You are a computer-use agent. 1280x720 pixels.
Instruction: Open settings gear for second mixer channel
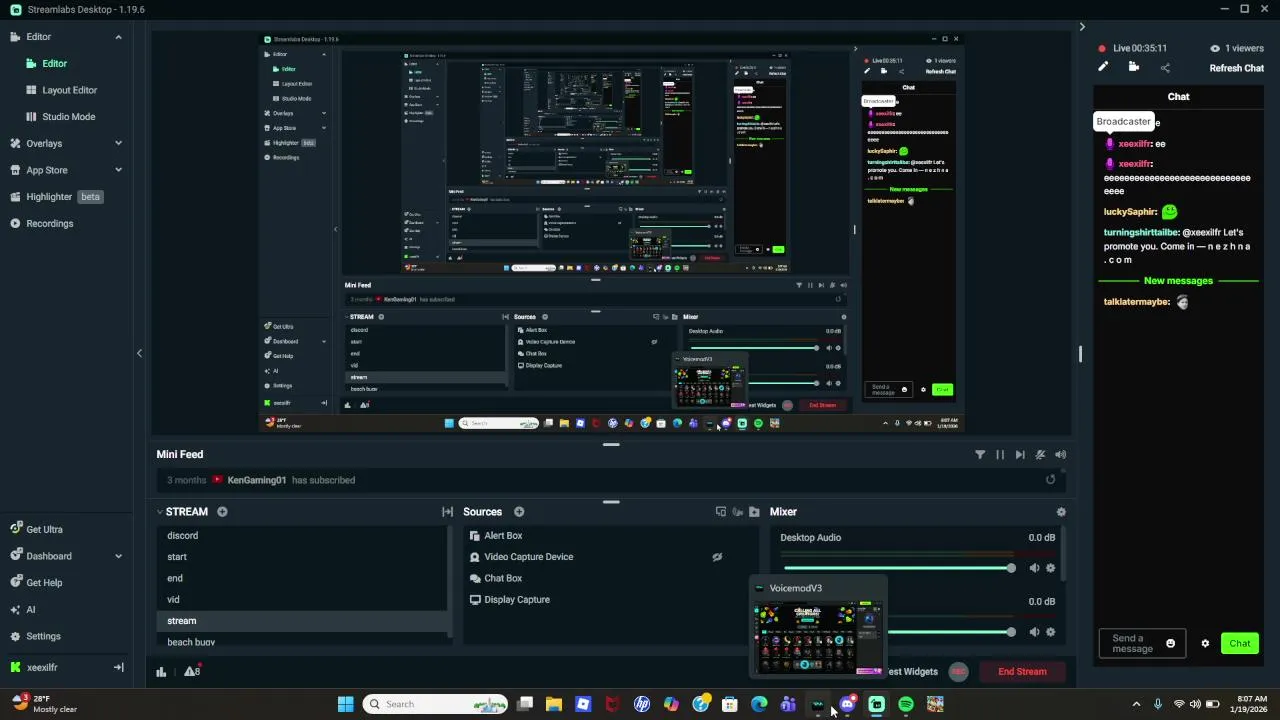1050,632
